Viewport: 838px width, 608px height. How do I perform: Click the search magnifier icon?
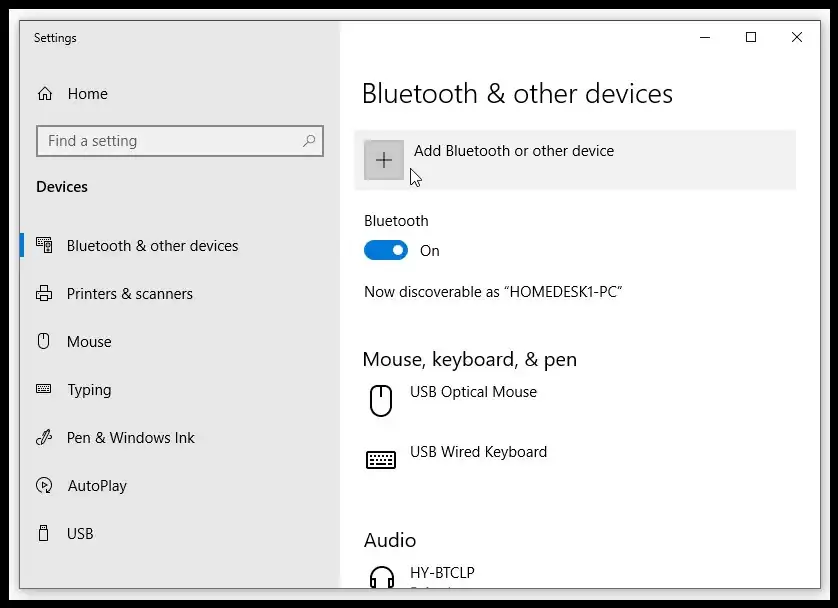[309, 141]
